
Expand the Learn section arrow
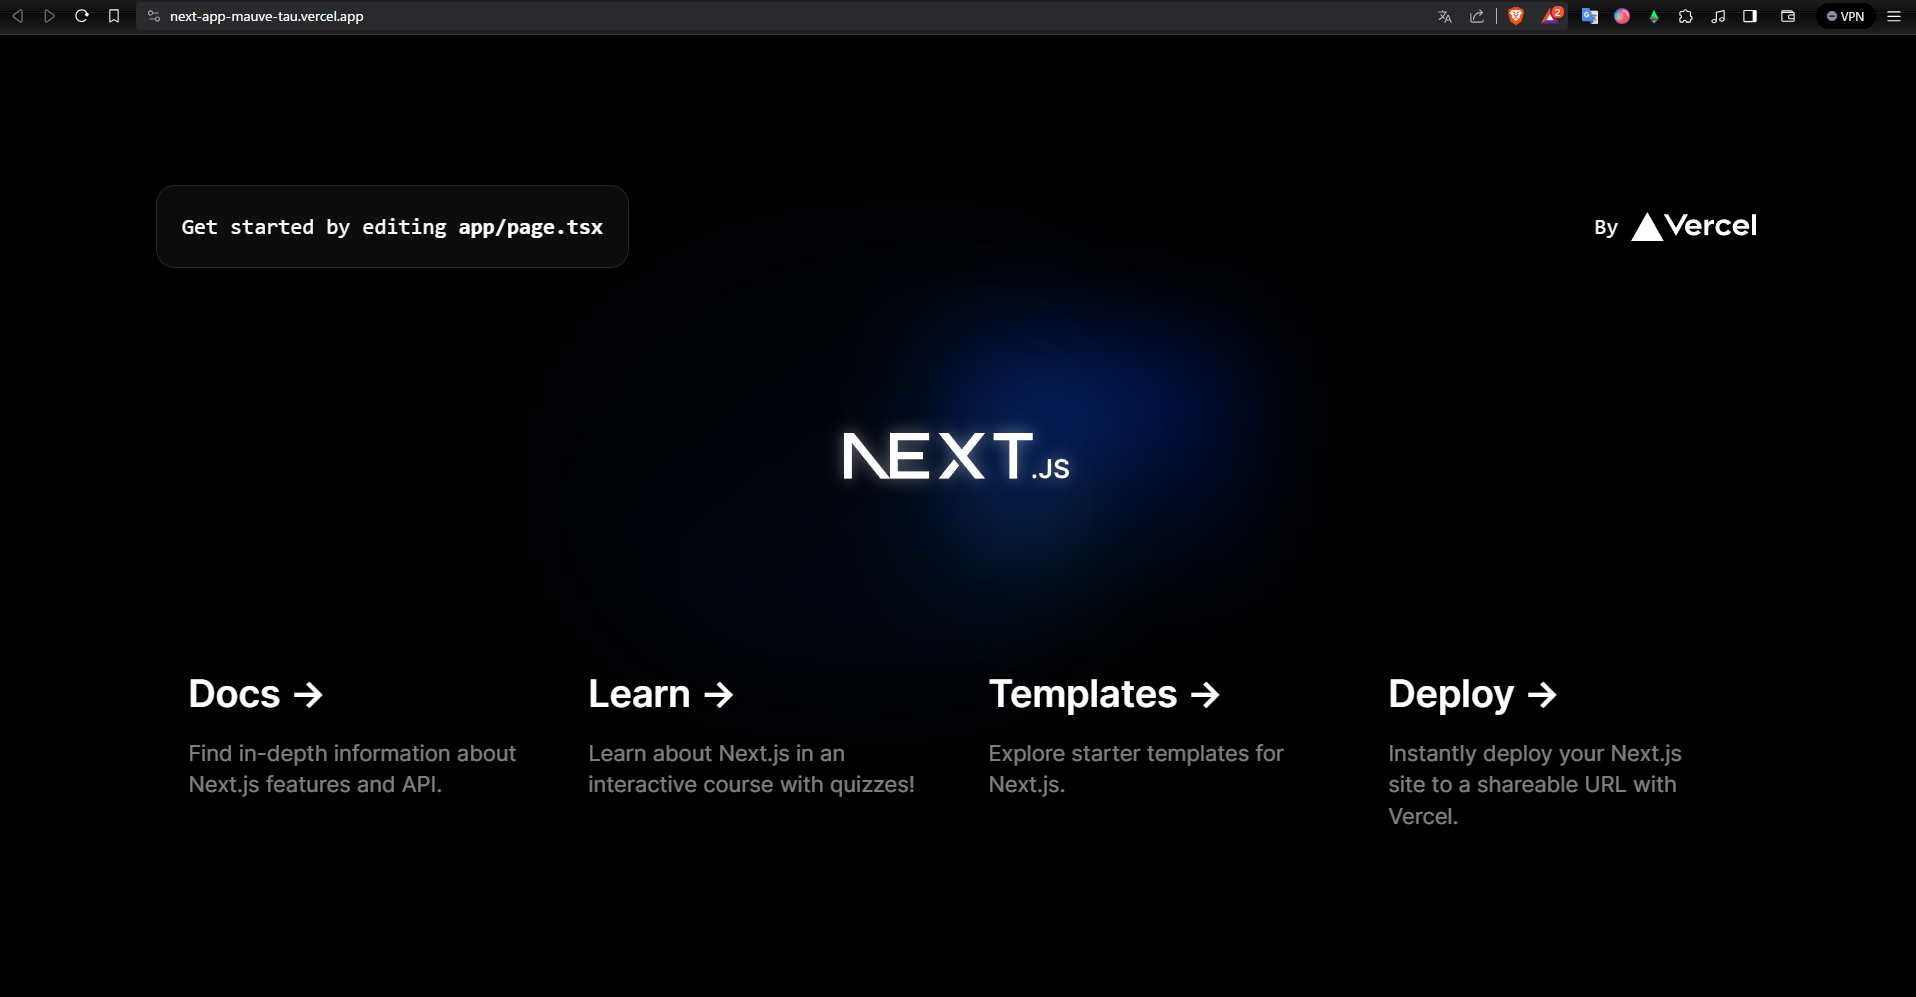718,694
